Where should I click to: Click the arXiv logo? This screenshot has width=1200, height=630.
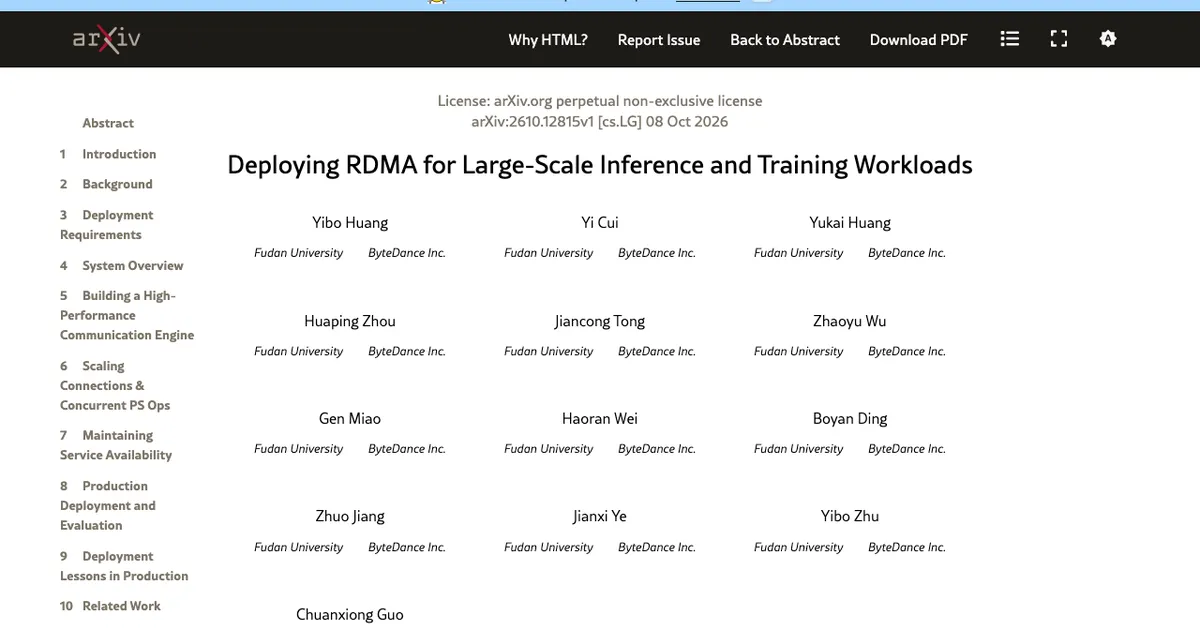click(x=107, y=39)
